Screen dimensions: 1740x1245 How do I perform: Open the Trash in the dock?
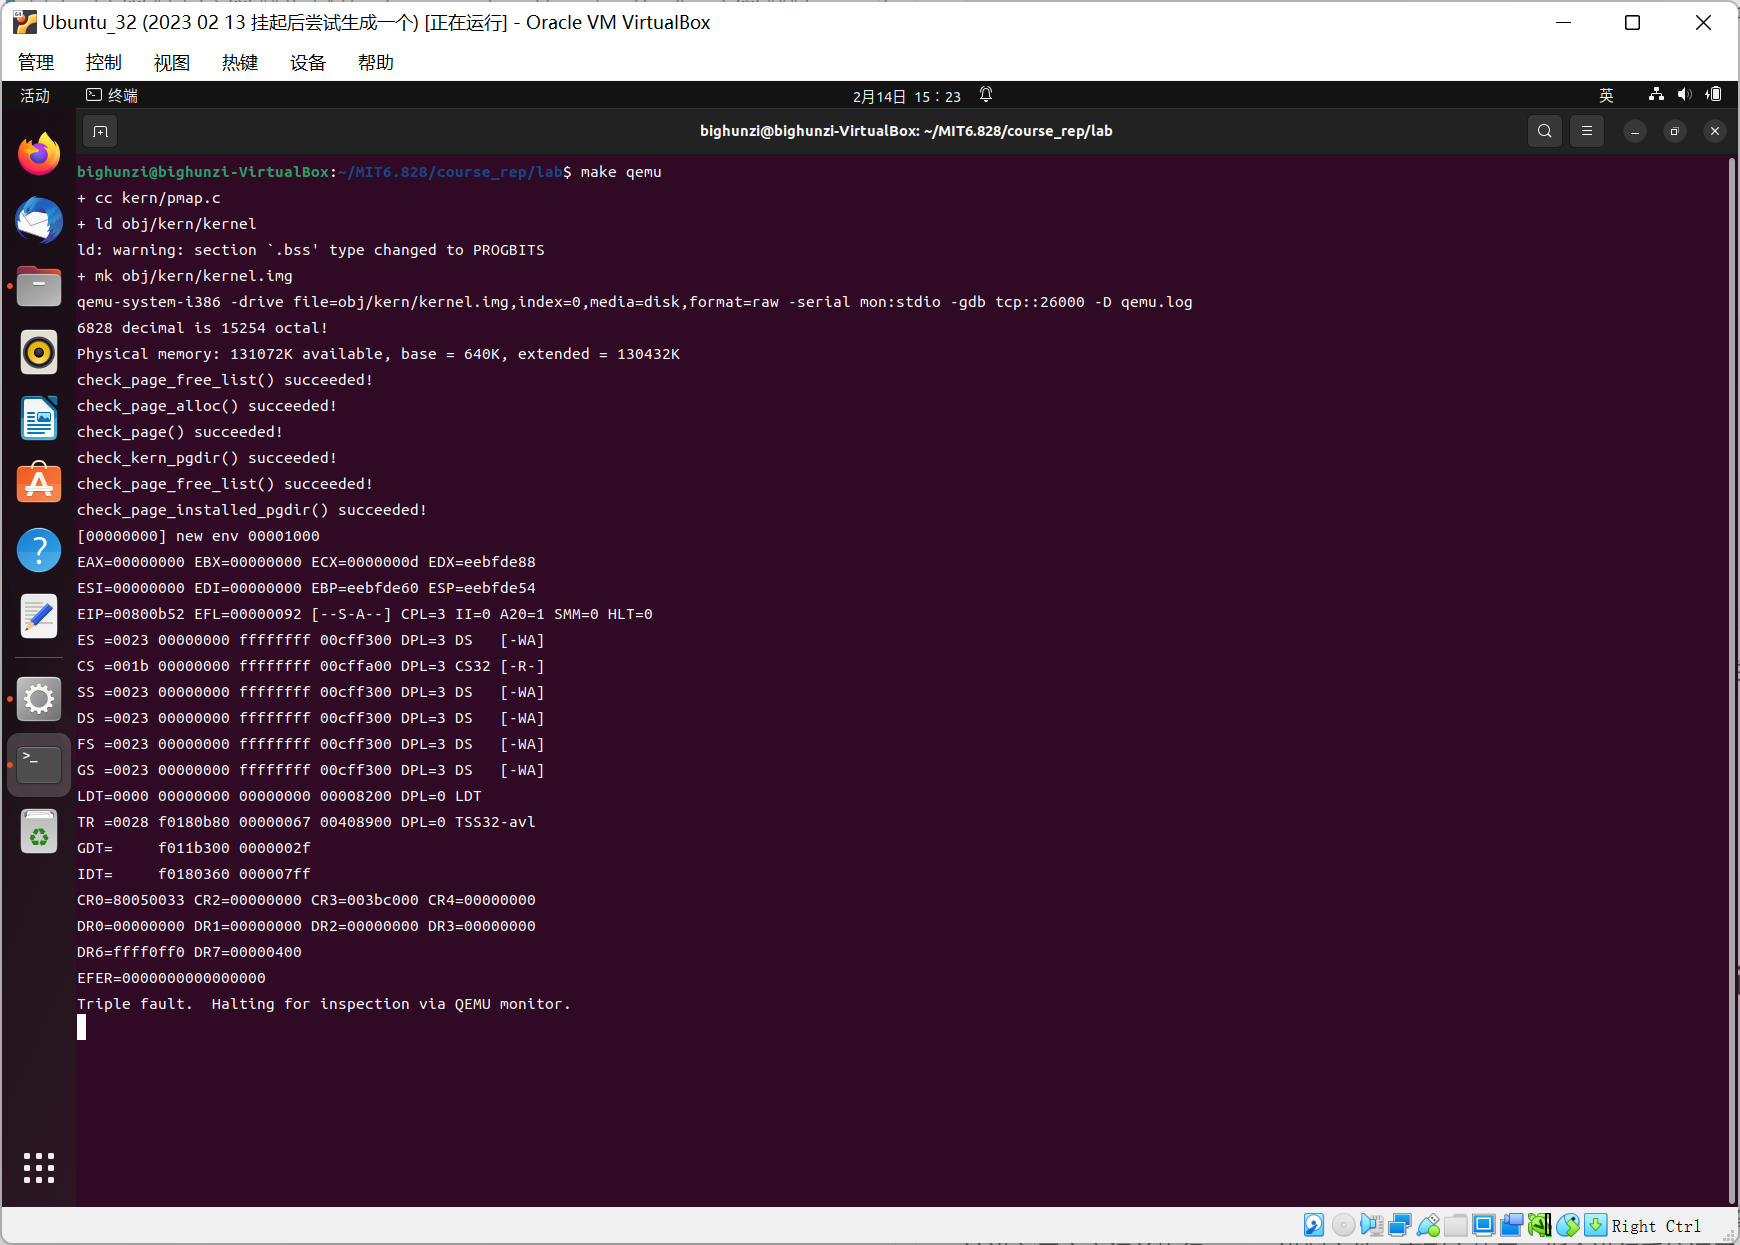click(39, 831)
